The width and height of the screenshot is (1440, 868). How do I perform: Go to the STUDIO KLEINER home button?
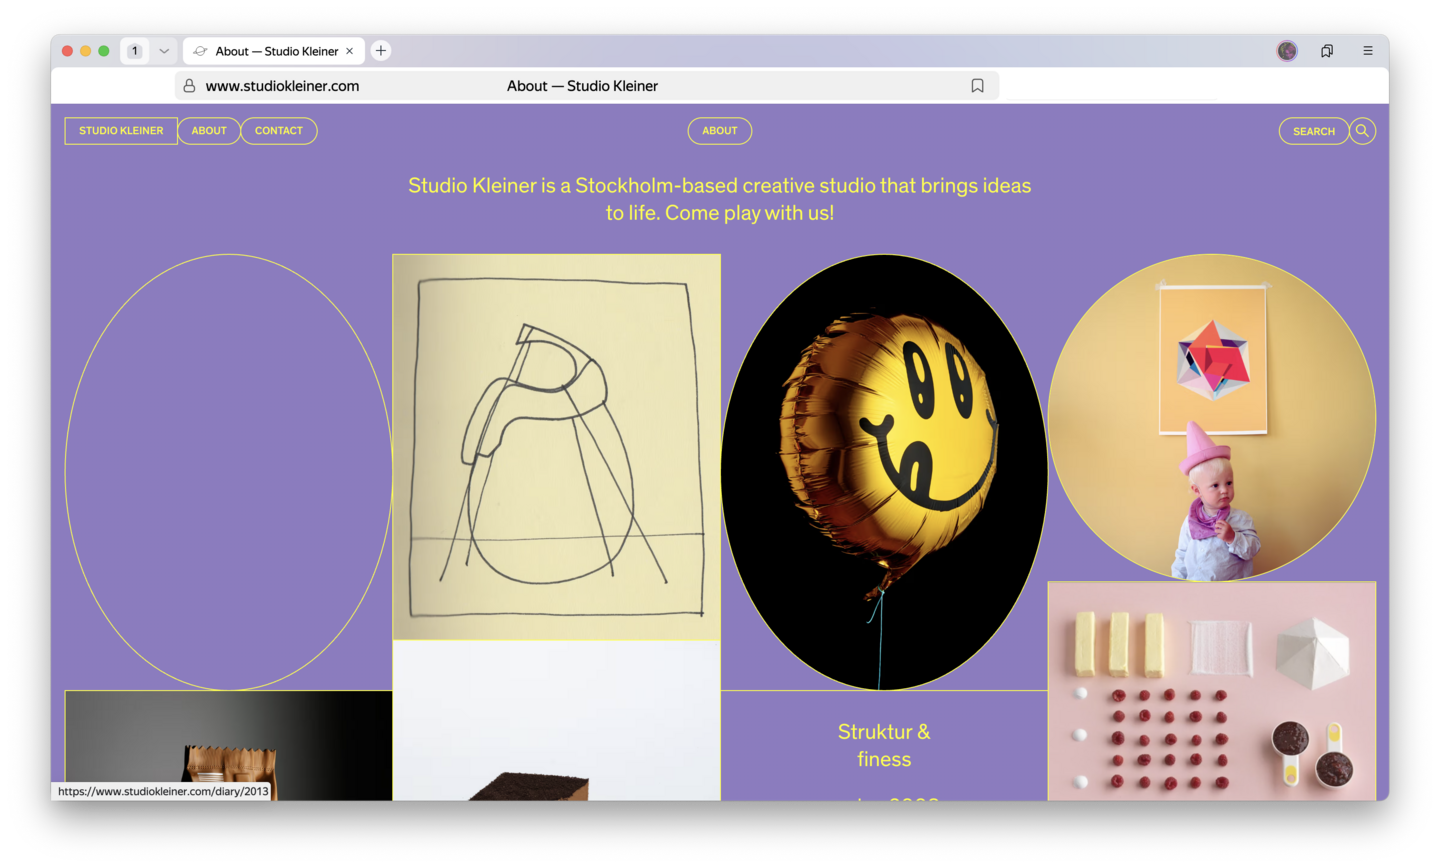point(121,131)
